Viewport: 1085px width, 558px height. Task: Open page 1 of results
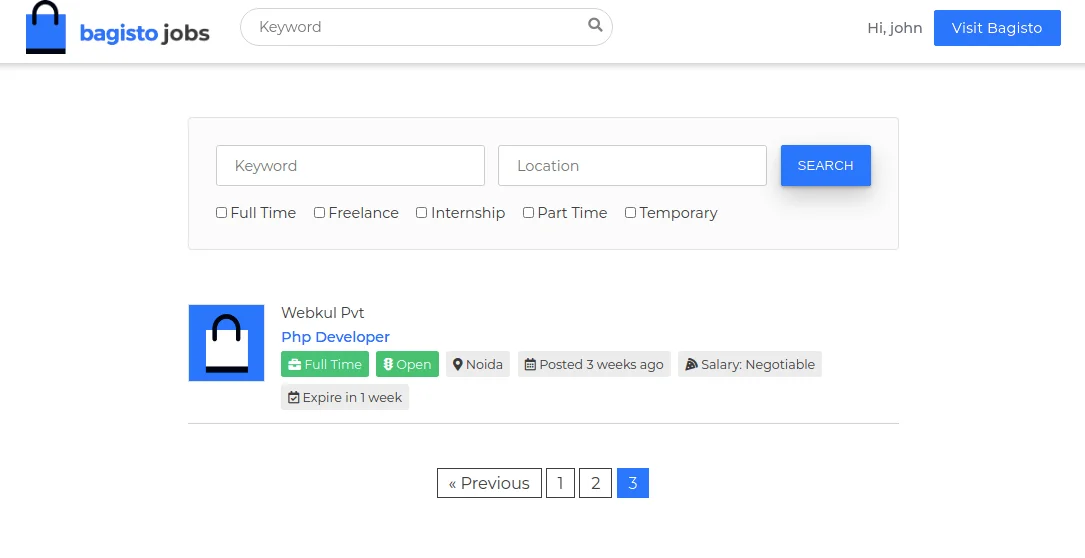pyautogui.click(x=560, y=483)
